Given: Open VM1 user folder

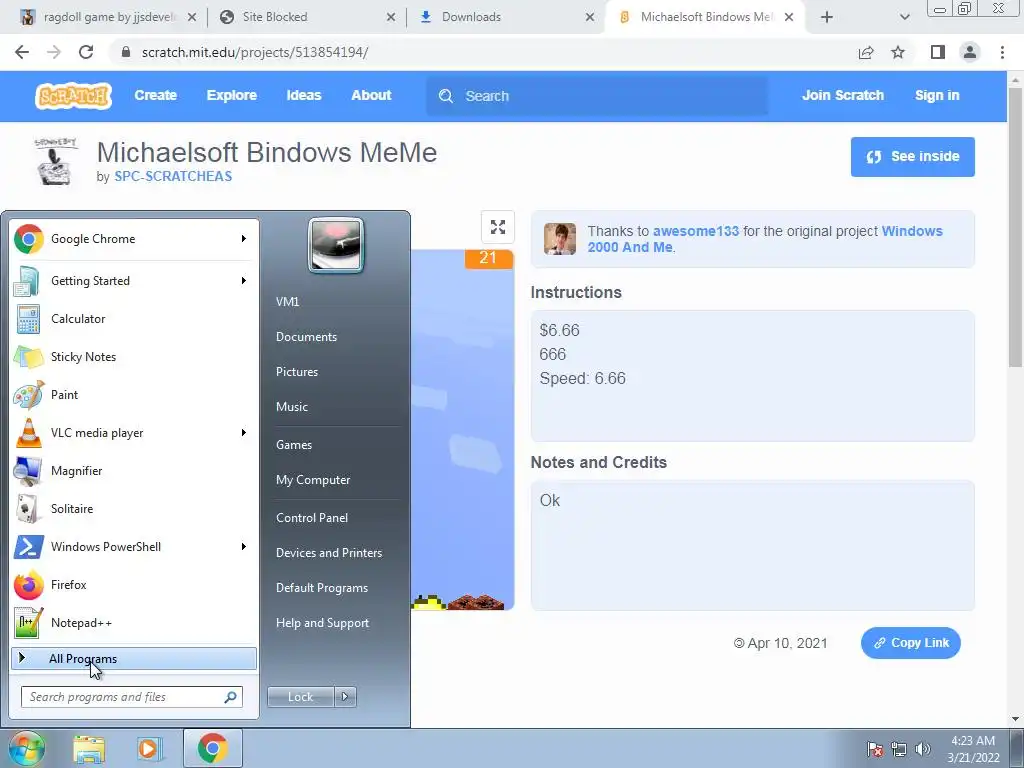Looking at the screenshot, I should tap(287, 302).
